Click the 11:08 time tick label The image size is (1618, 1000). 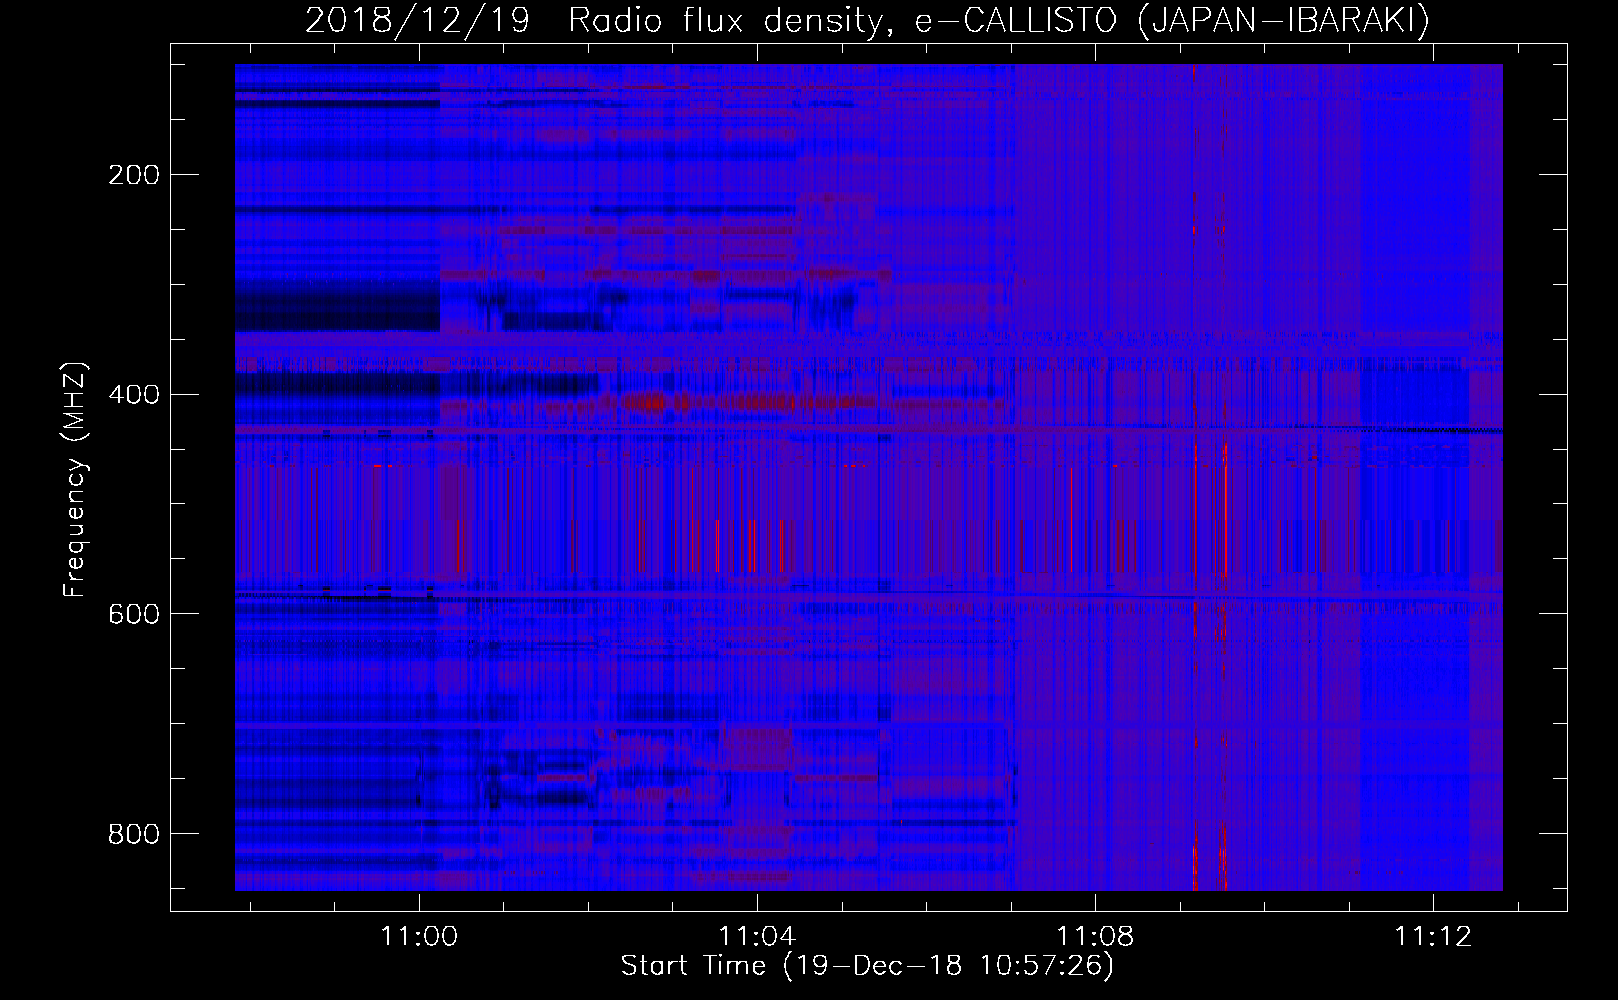pyautogui.click(x=1095, y=936)
